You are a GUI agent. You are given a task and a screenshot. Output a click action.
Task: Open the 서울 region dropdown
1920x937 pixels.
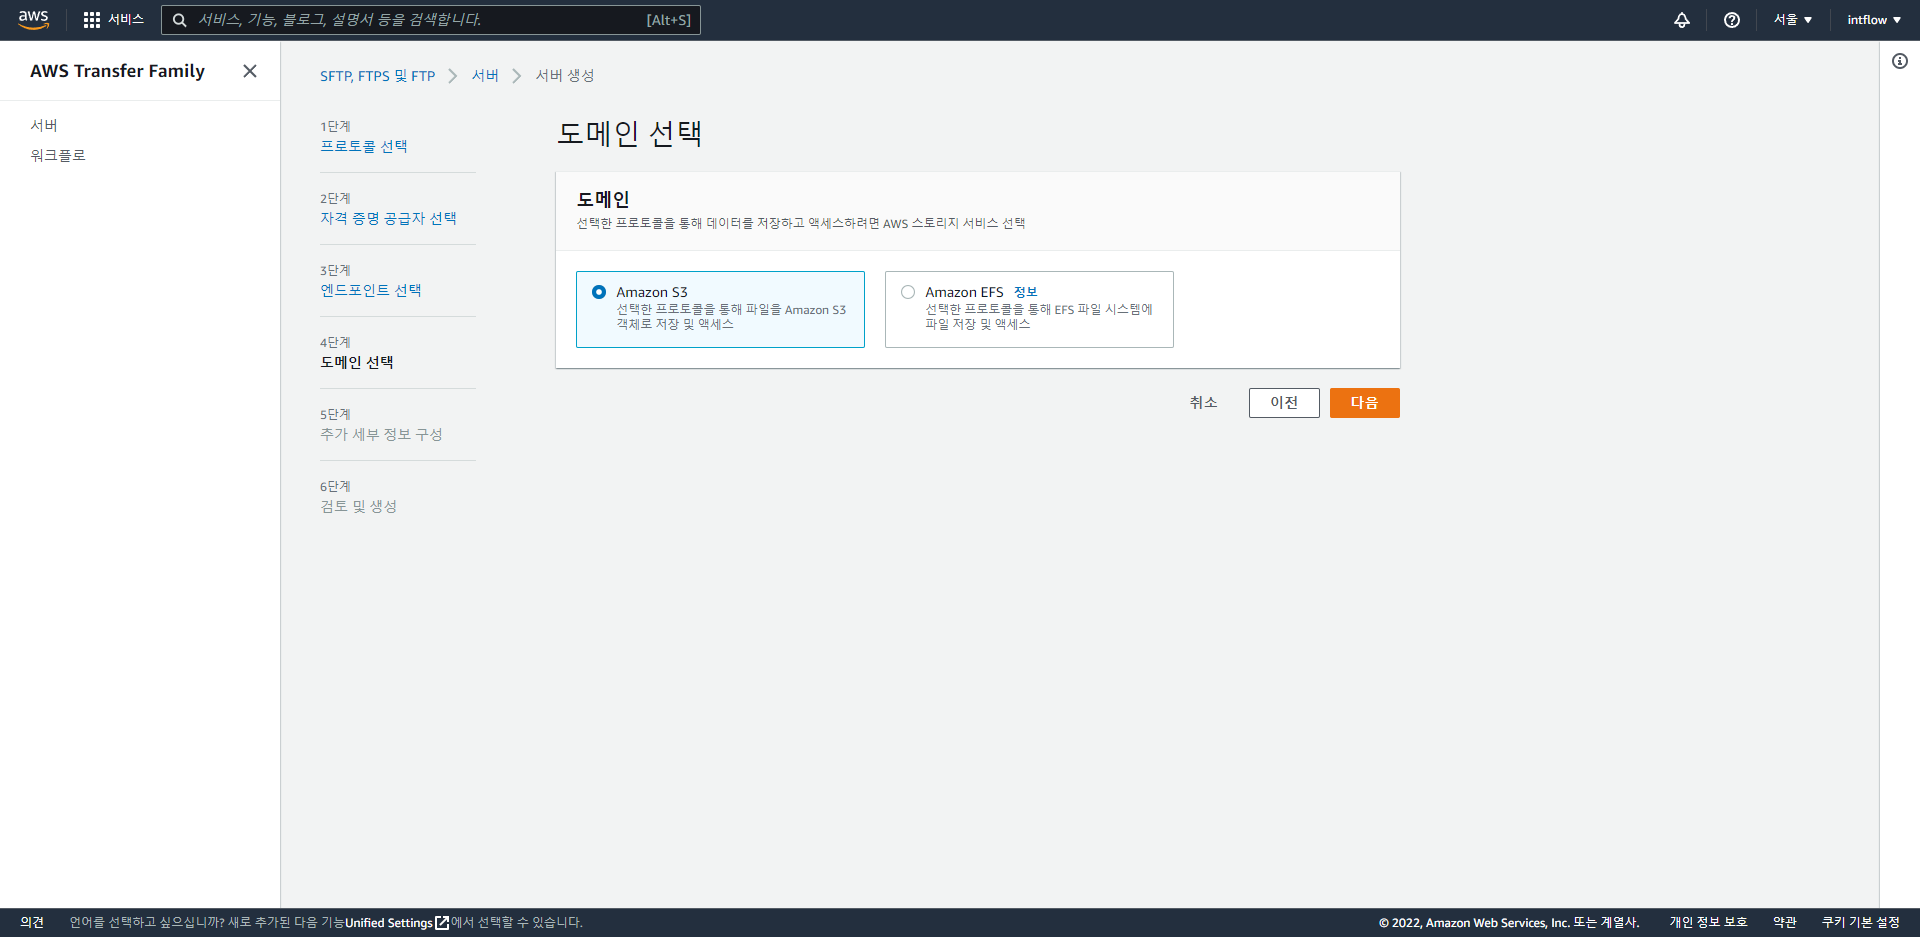[1793, 20]
